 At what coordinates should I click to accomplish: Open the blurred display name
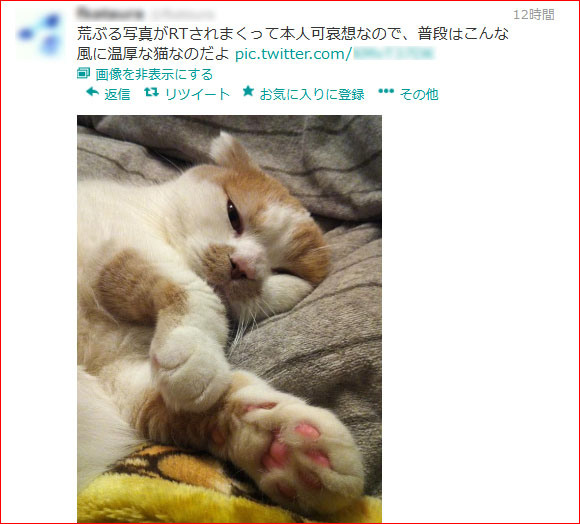(110, 13)
